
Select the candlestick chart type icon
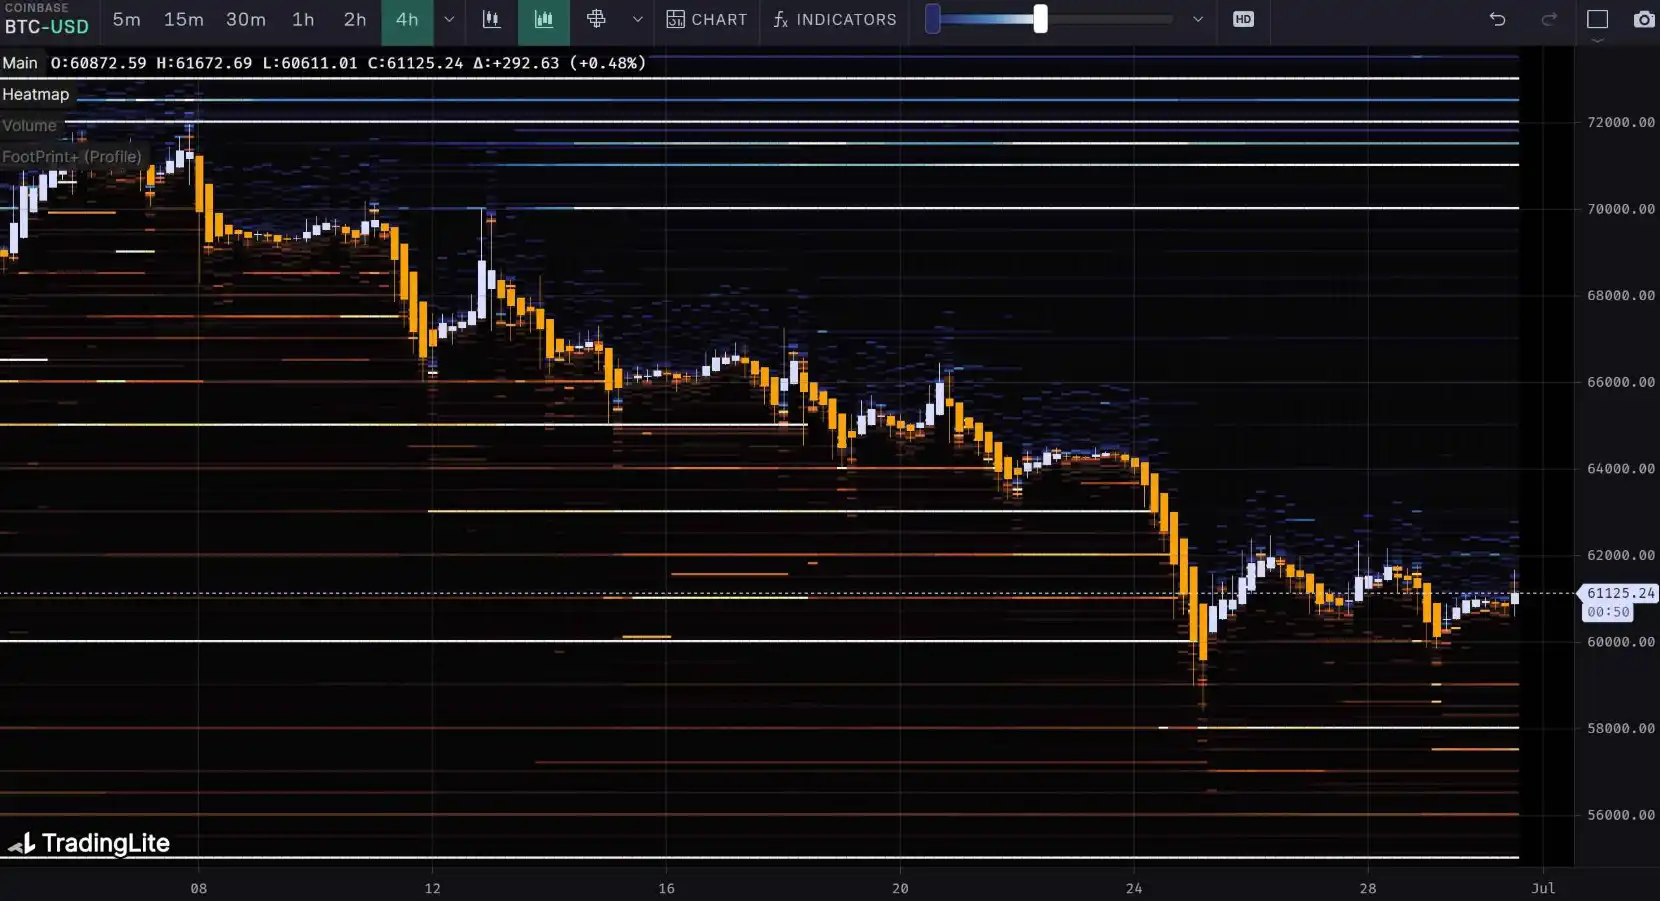tap(491, 20)
